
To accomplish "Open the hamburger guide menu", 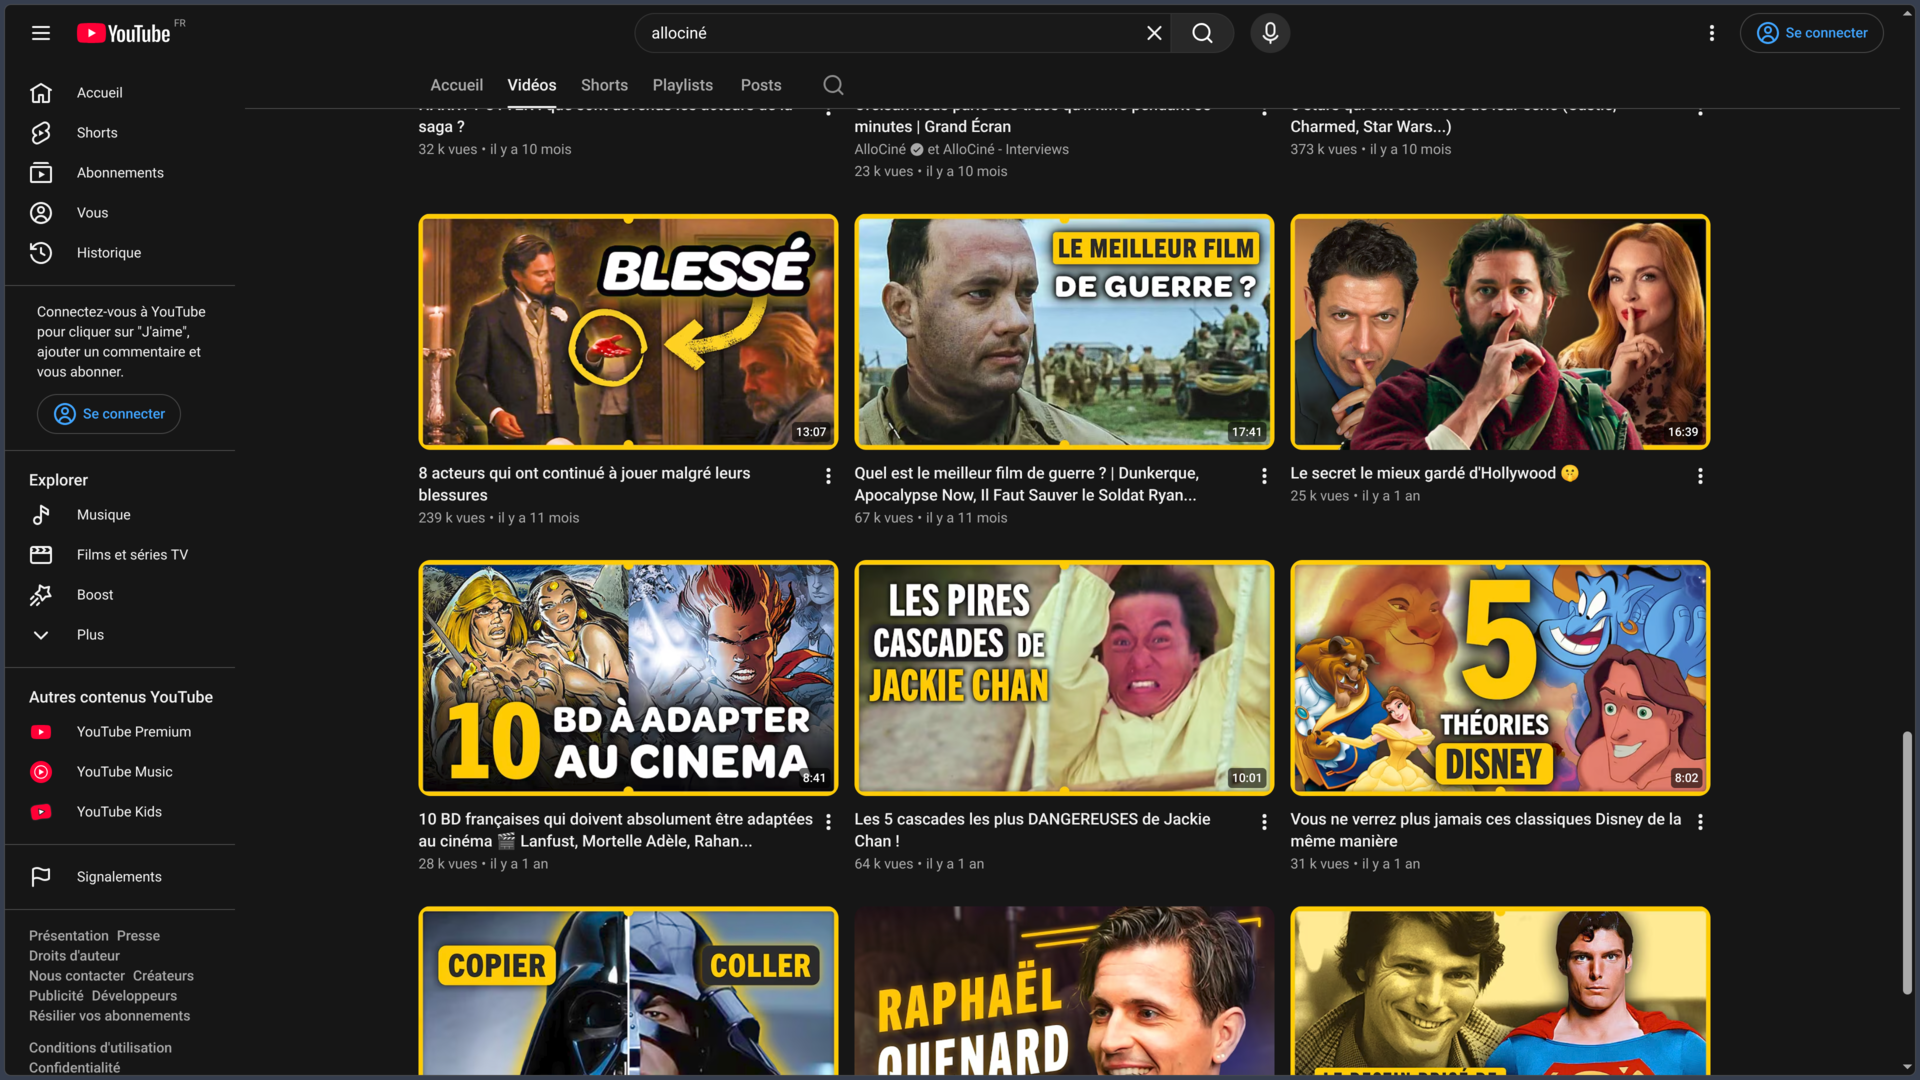I will tap(41, 33).
